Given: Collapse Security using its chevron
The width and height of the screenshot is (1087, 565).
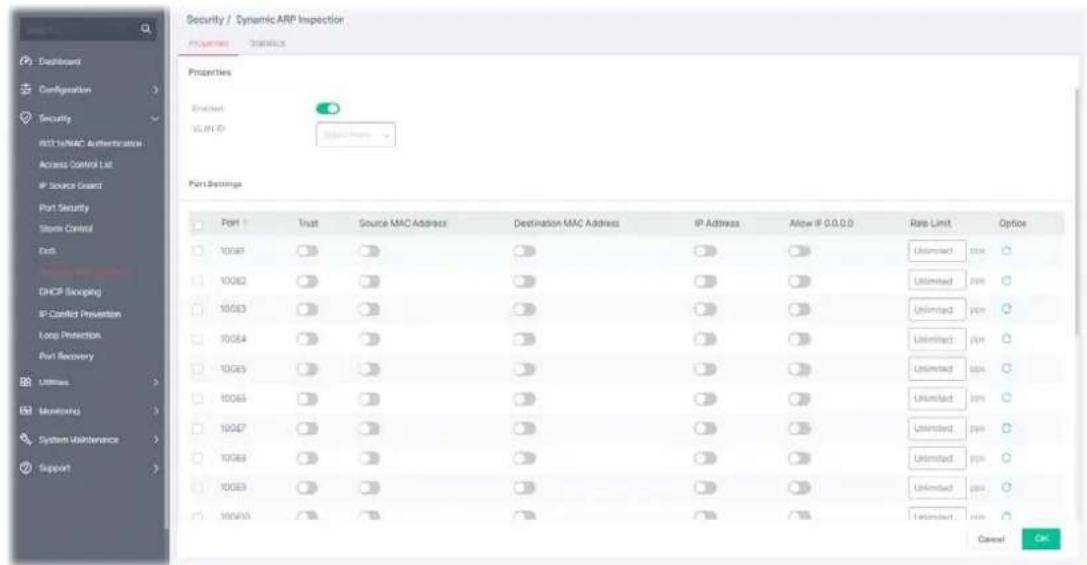Looking at the screenshot, I should (155, 119).
